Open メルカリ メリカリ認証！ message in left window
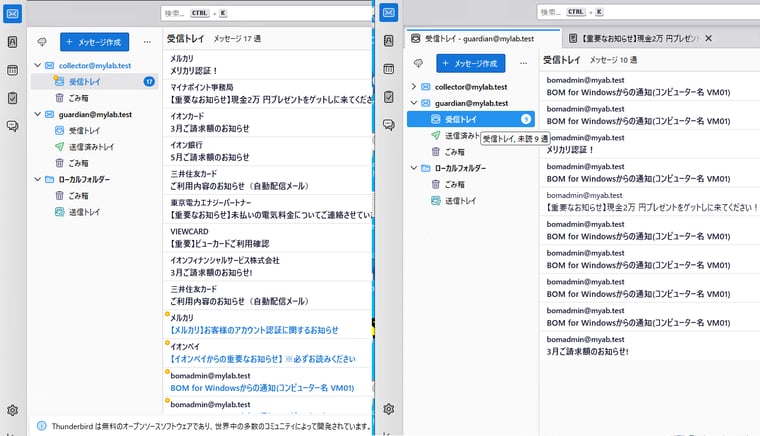The height and width of the screenshot is (436, 760). [268, 64]
